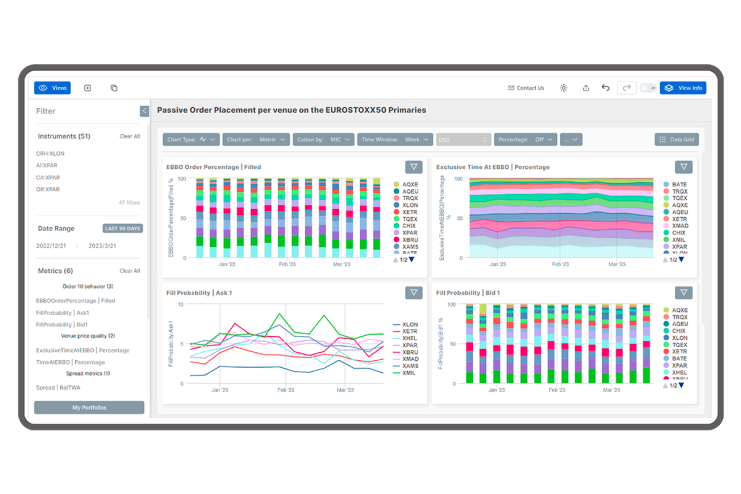Click the redo arrow icon
Image resolution: width=741 pixels, height=494 pixels.
pyautogui.click(x=627, y=87)
